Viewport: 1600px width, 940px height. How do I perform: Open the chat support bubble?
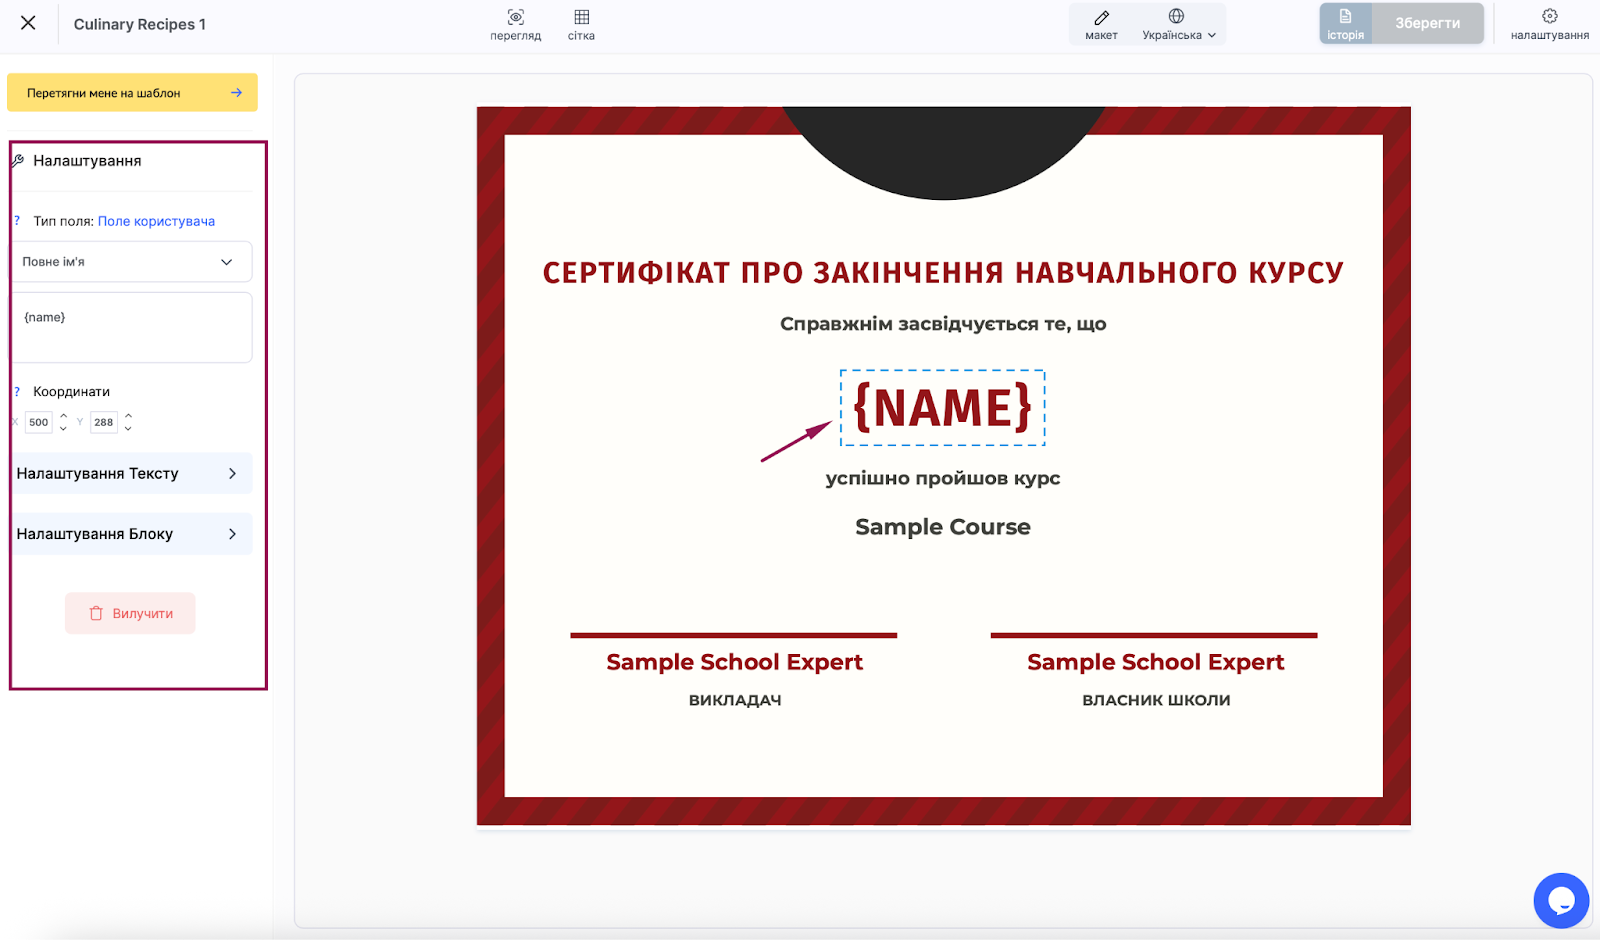point(1560,900)
